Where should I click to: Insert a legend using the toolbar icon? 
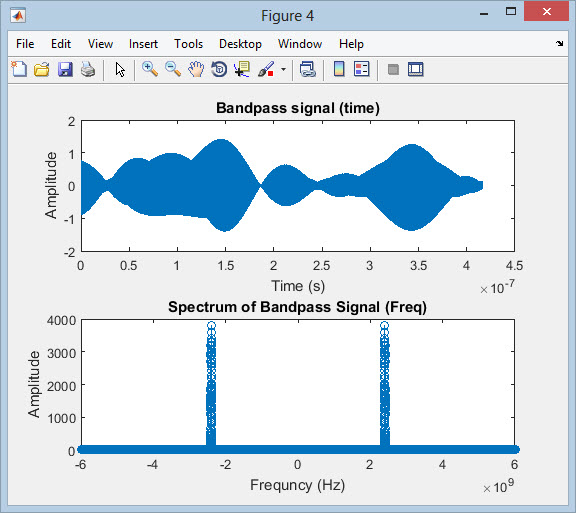coord(361,69)
